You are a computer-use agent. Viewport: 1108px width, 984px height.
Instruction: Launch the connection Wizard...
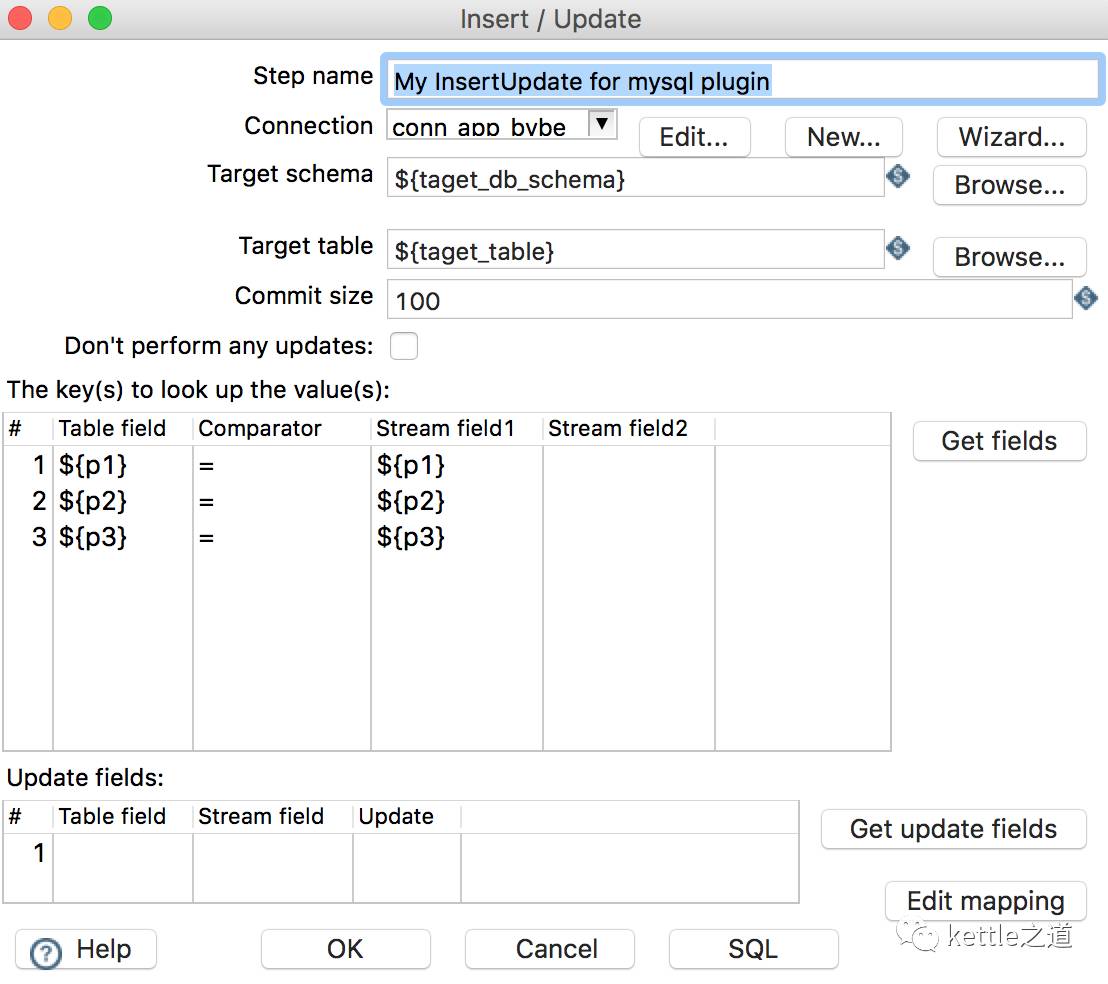(1011, 137)
